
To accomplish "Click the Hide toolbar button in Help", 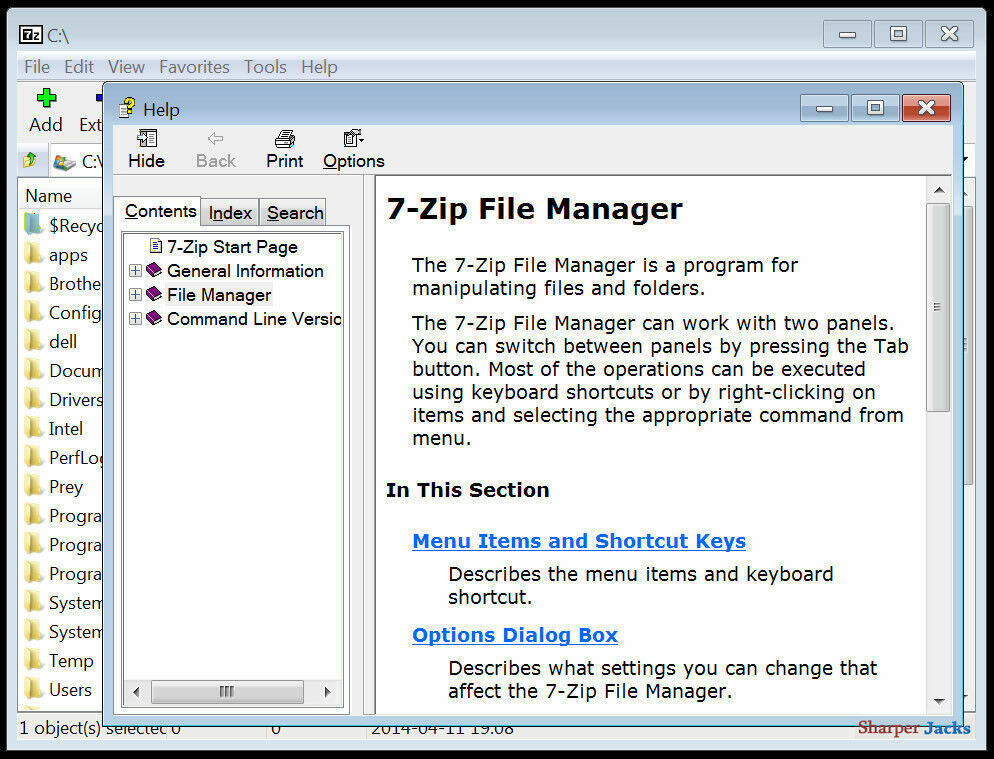I will (146, 150).
